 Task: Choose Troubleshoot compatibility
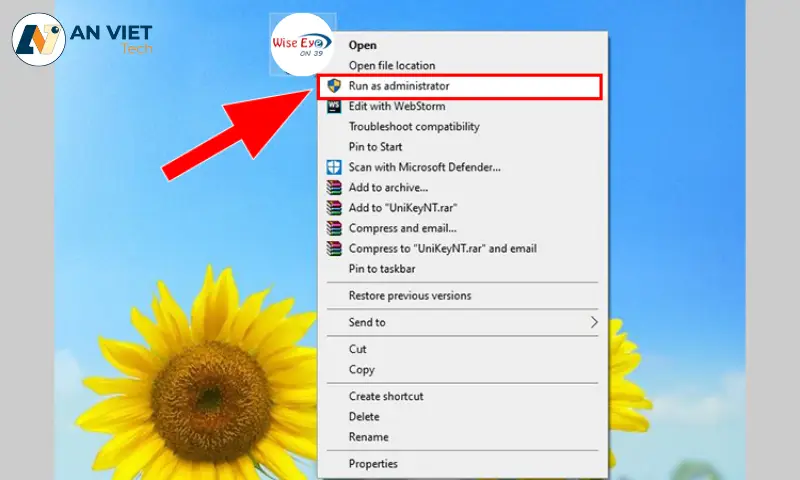413,127
